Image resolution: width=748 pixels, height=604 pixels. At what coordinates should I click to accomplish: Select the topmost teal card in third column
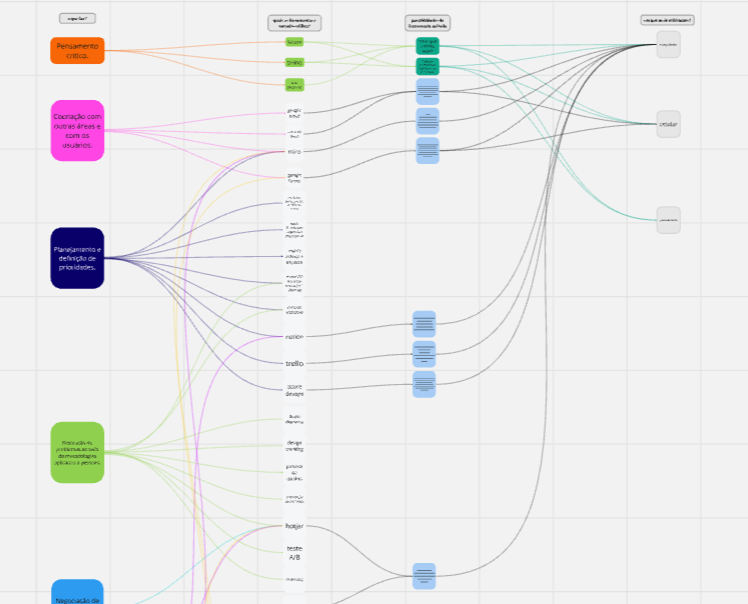427,46
